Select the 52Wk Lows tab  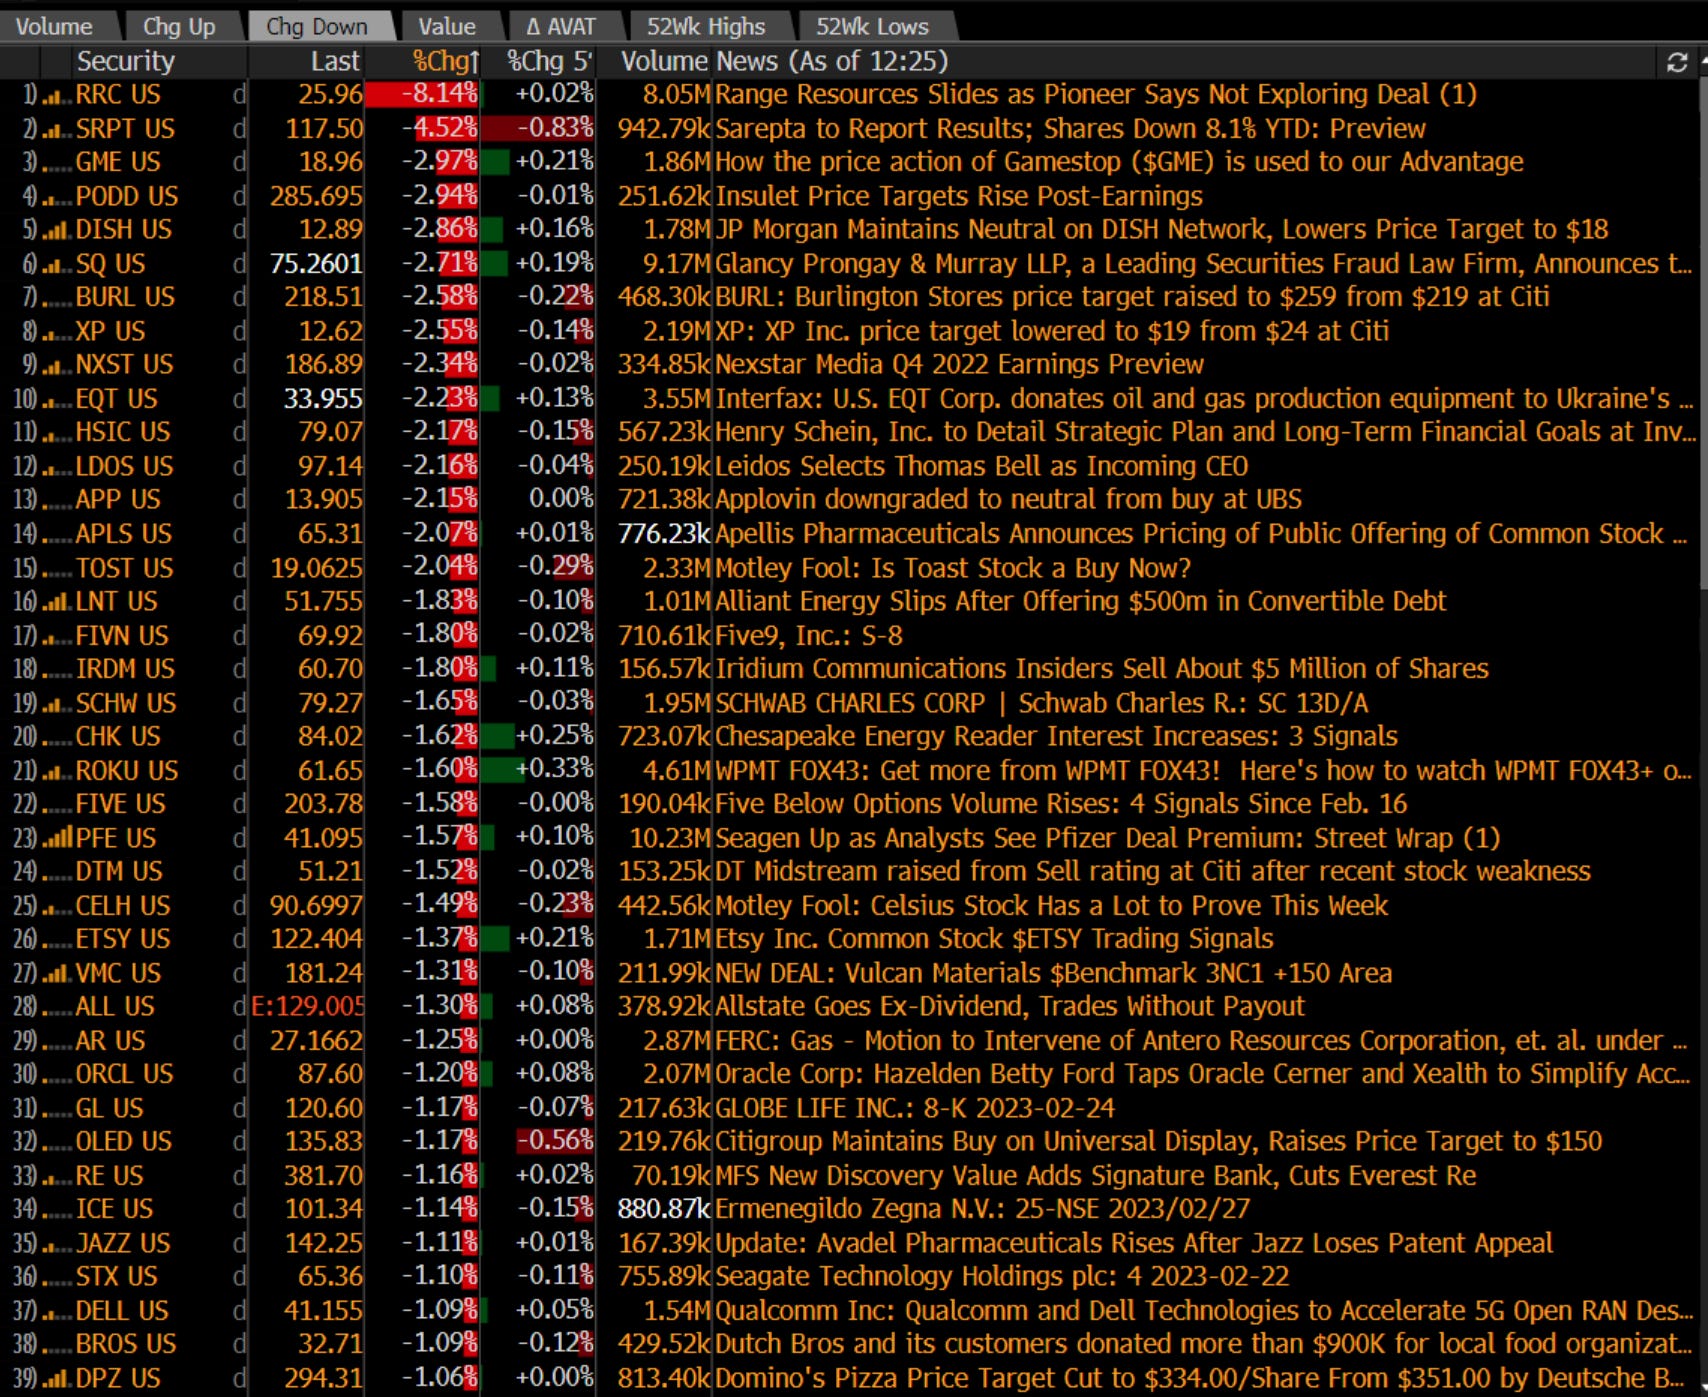872,26
